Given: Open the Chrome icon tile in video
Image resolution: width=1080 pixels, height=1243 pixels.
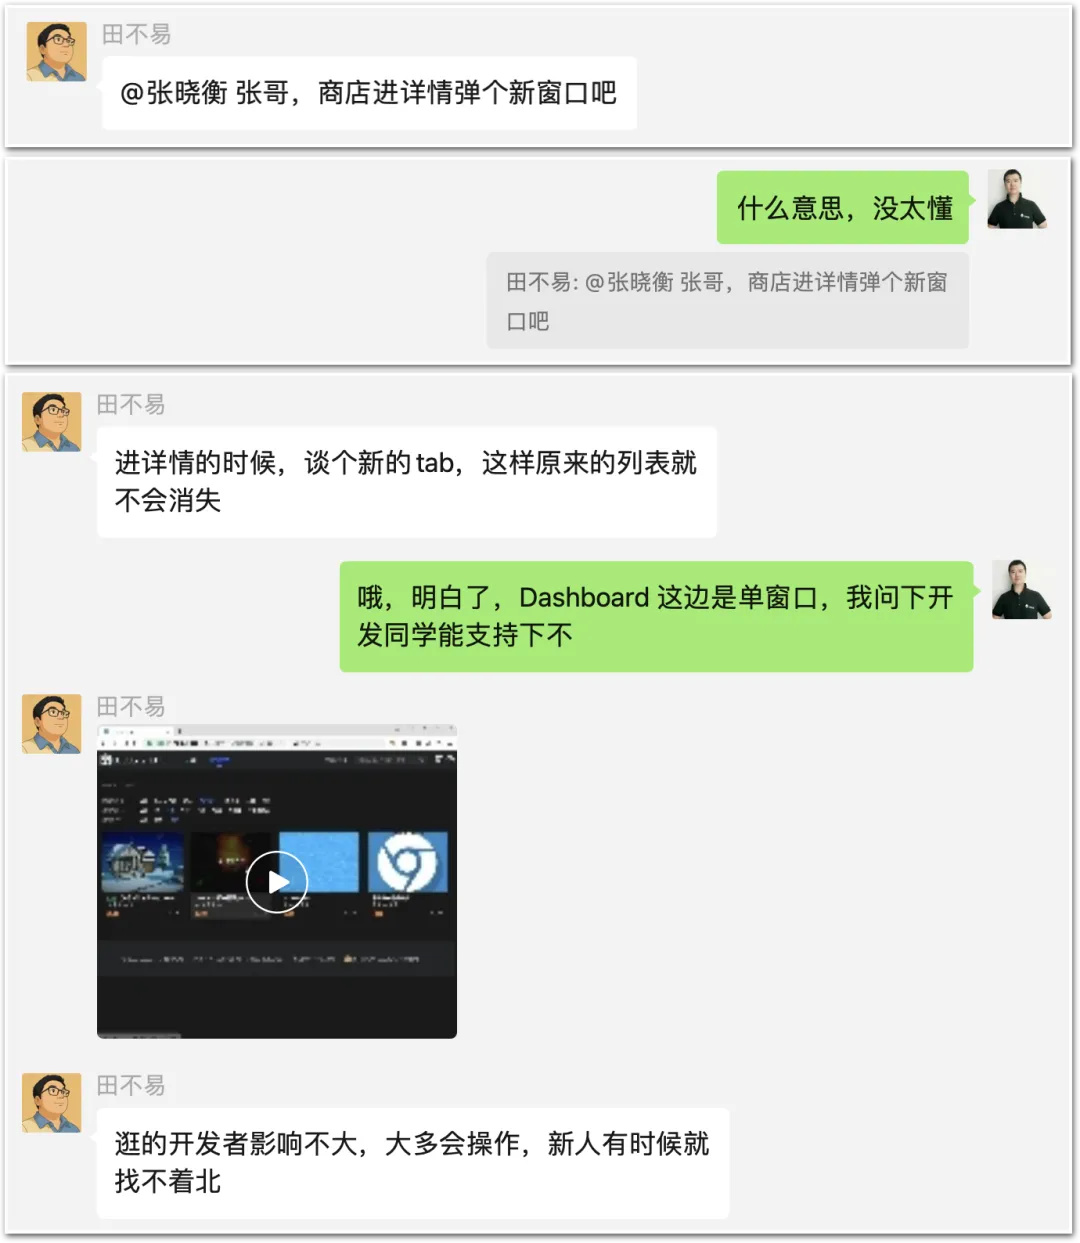Looking at the screenshot, I should 408,862.
